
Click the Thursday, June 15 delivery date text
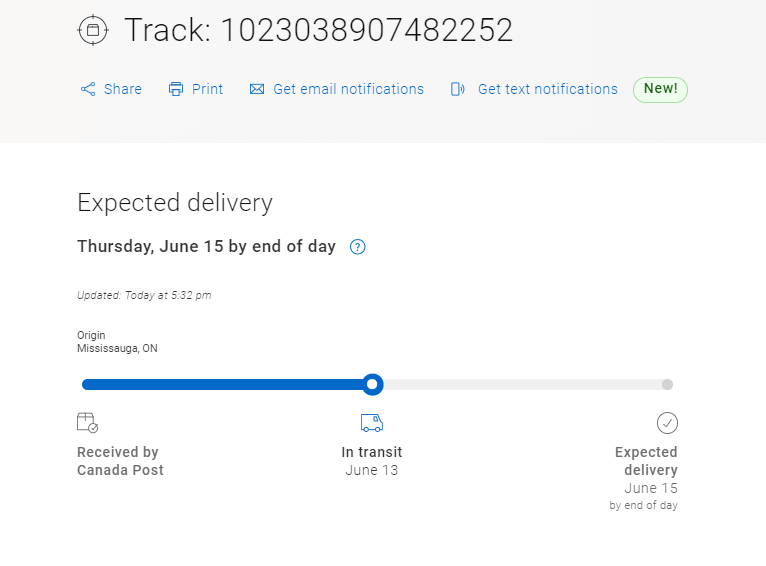(206, 247)
